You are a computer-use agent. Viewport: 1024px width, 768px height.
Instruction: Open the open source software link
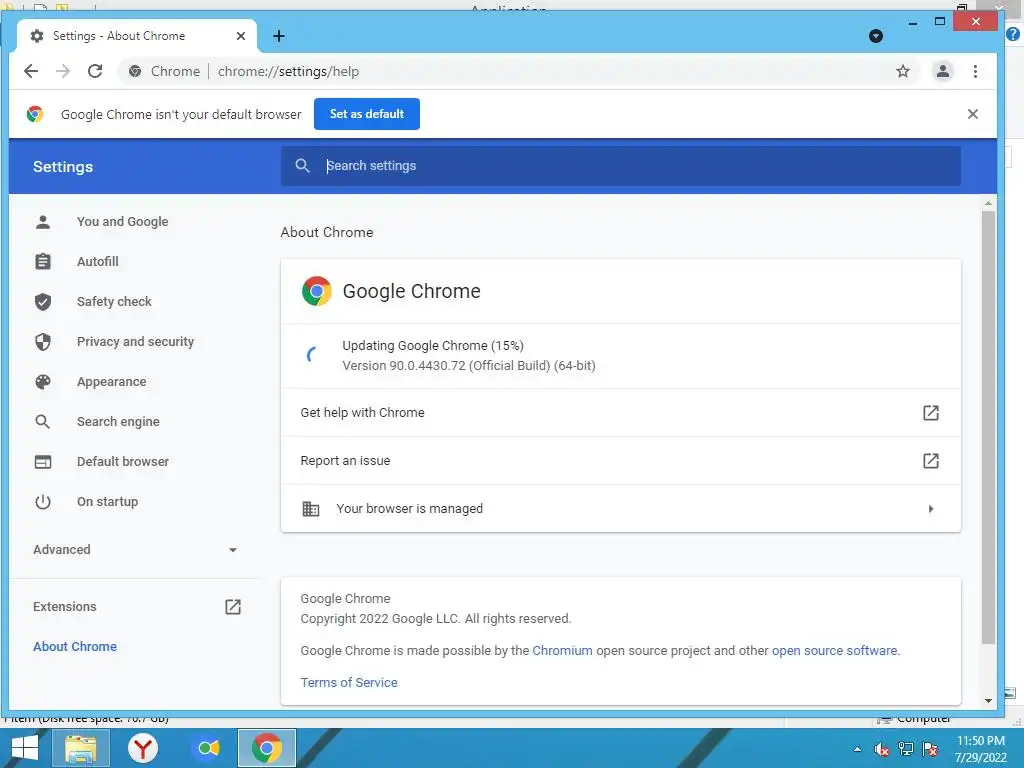click(x=835, y=650)
